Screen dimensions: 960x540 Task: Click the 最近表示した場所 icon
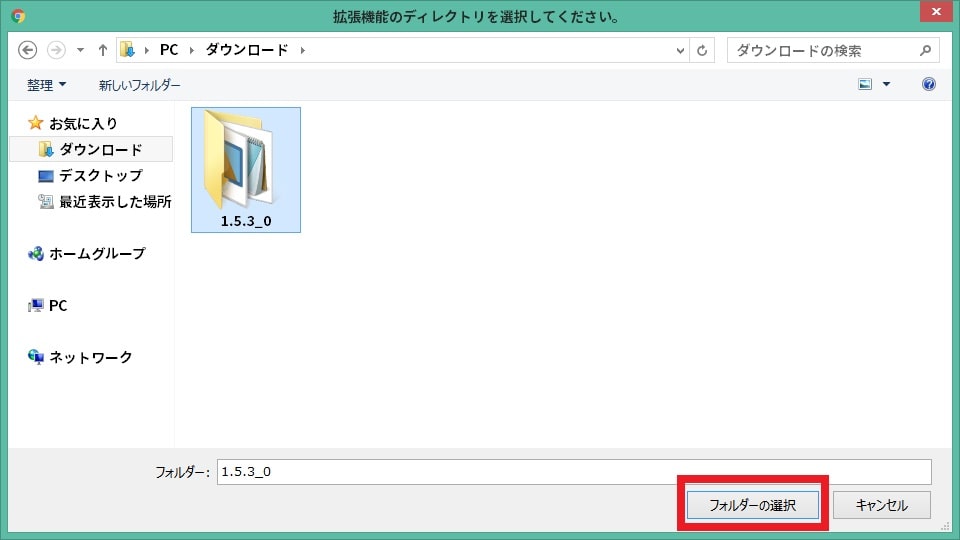(46, 201)
